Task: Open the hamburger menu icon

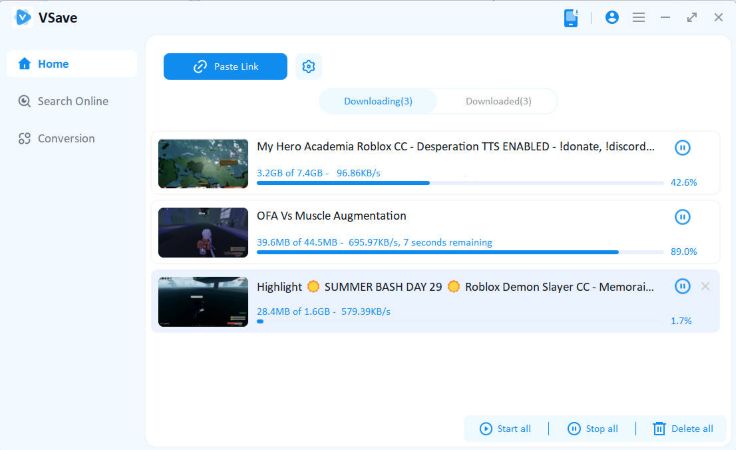Action: [x=638, y=17]
